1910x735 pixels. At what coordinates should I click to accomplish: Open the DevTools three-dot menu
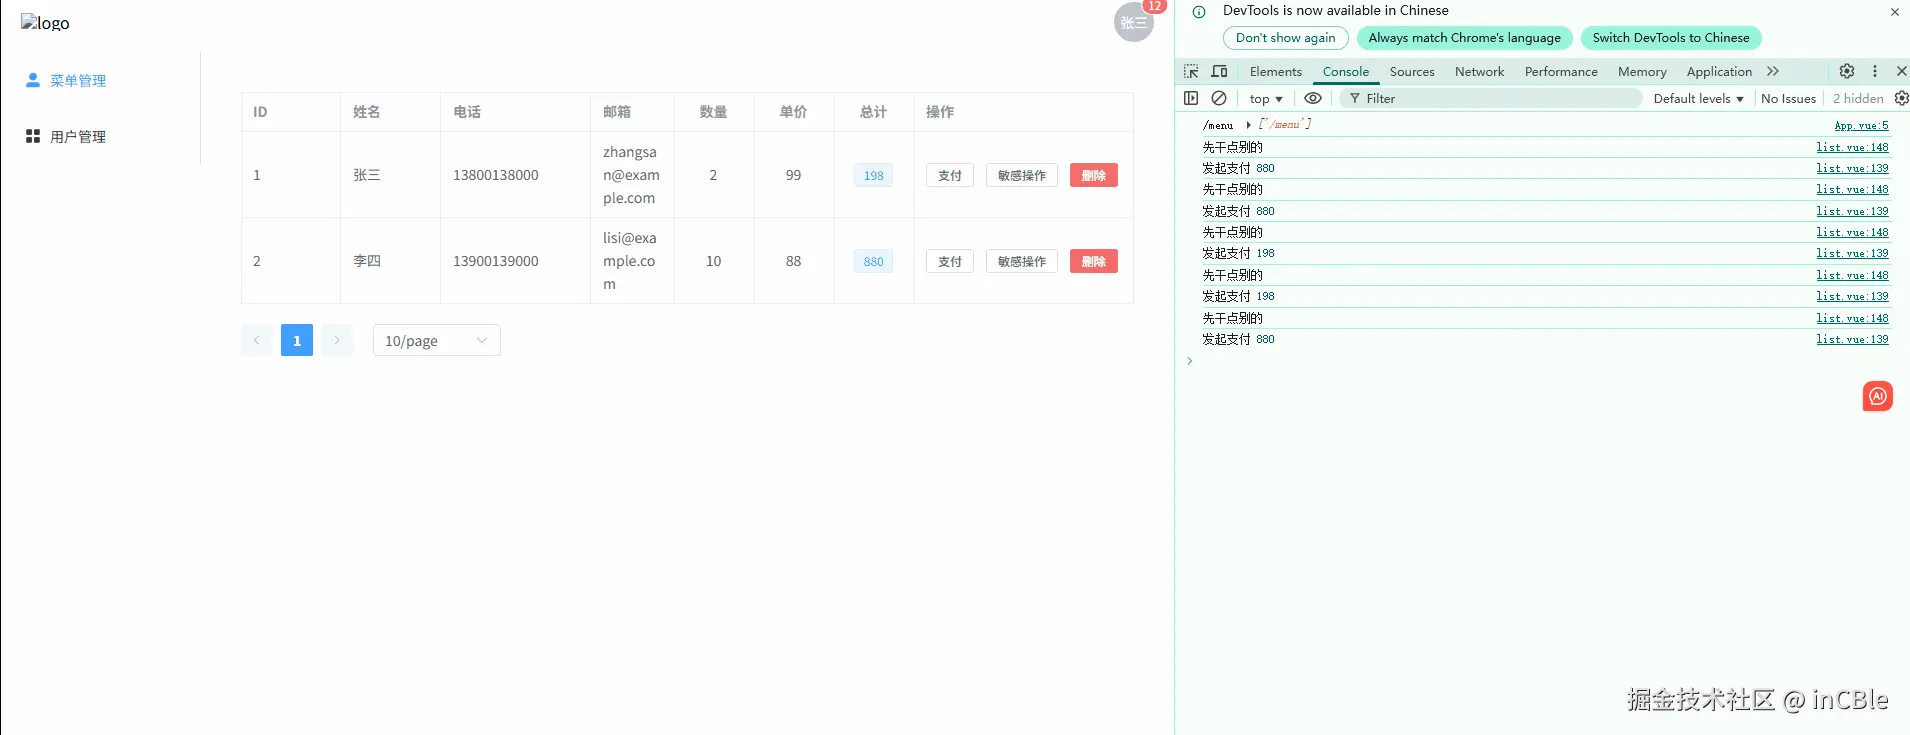tap(1875, 71)
